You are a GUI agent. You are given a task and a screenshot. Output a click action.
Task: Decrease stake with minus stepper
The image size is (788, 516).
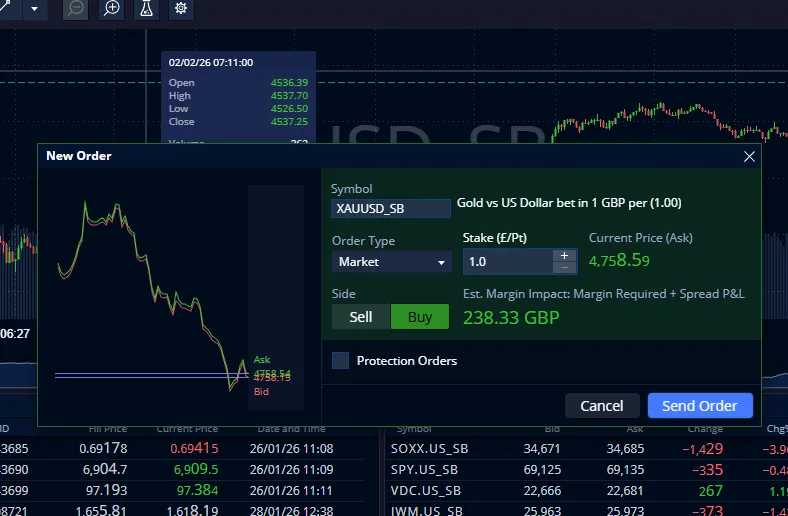pos(564,268)
